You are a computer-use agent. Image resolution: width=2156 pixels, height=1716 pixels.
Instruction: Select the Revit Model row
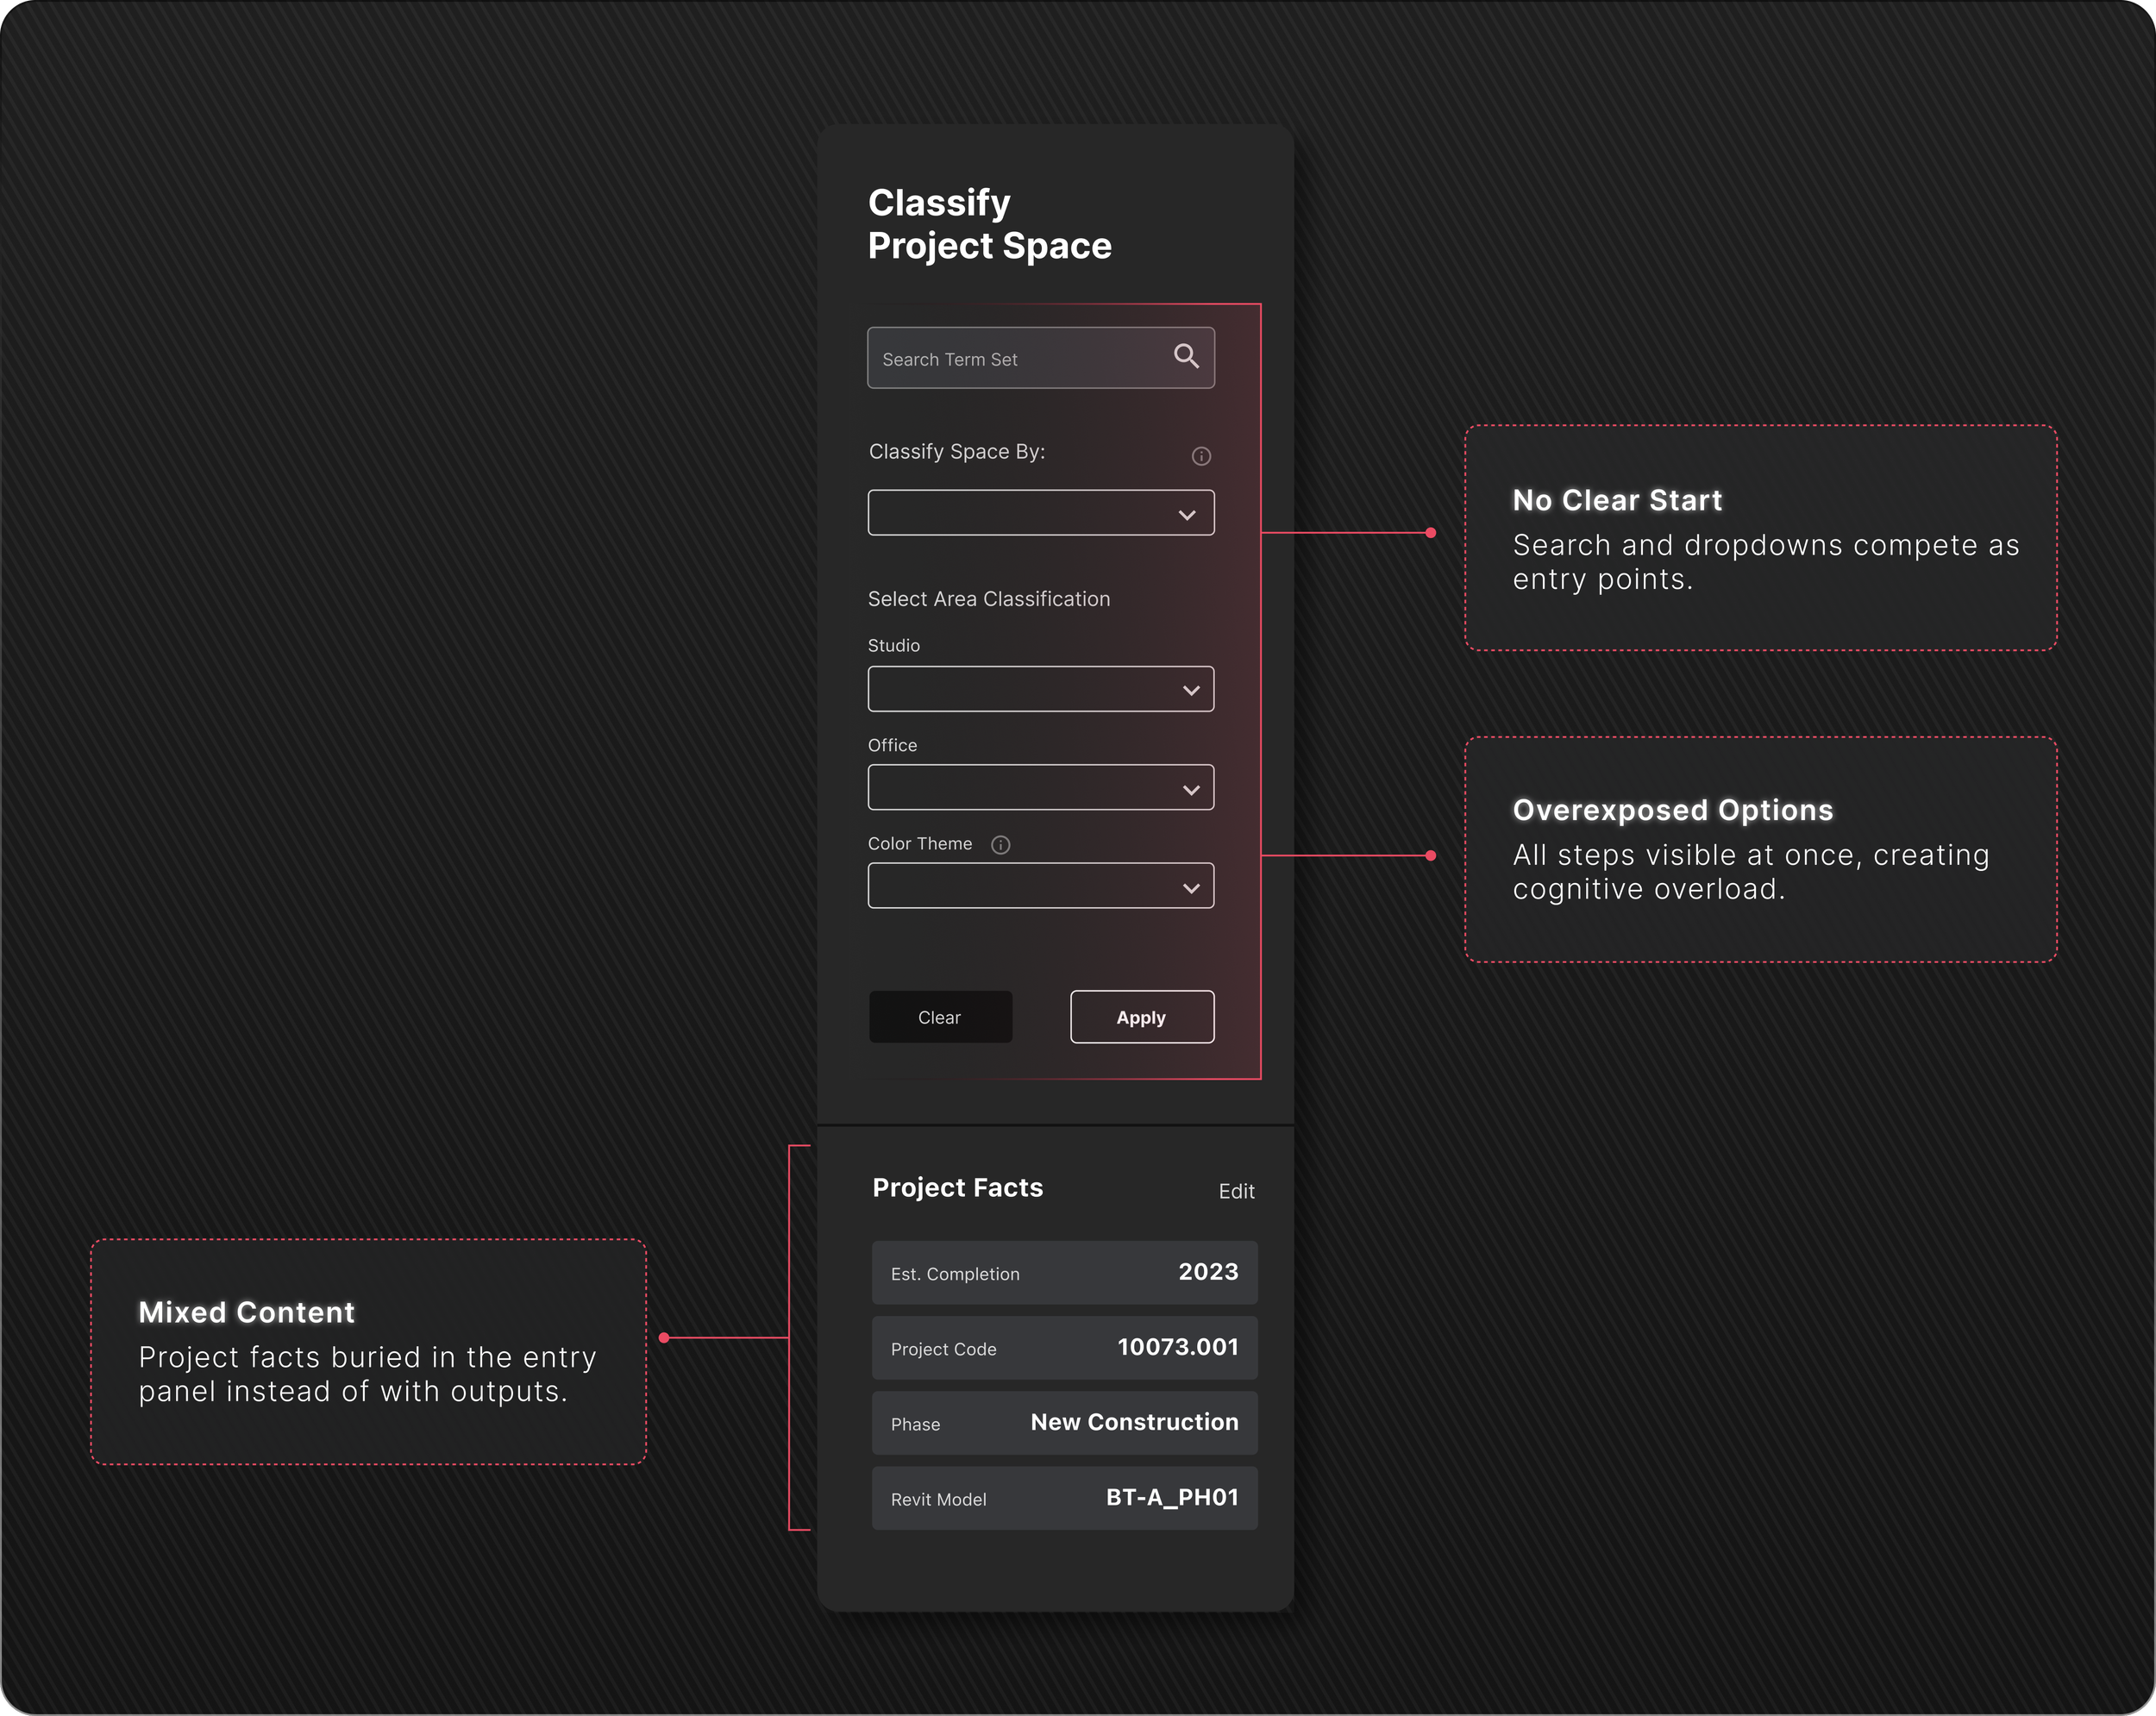(x=1064, y=1498)
